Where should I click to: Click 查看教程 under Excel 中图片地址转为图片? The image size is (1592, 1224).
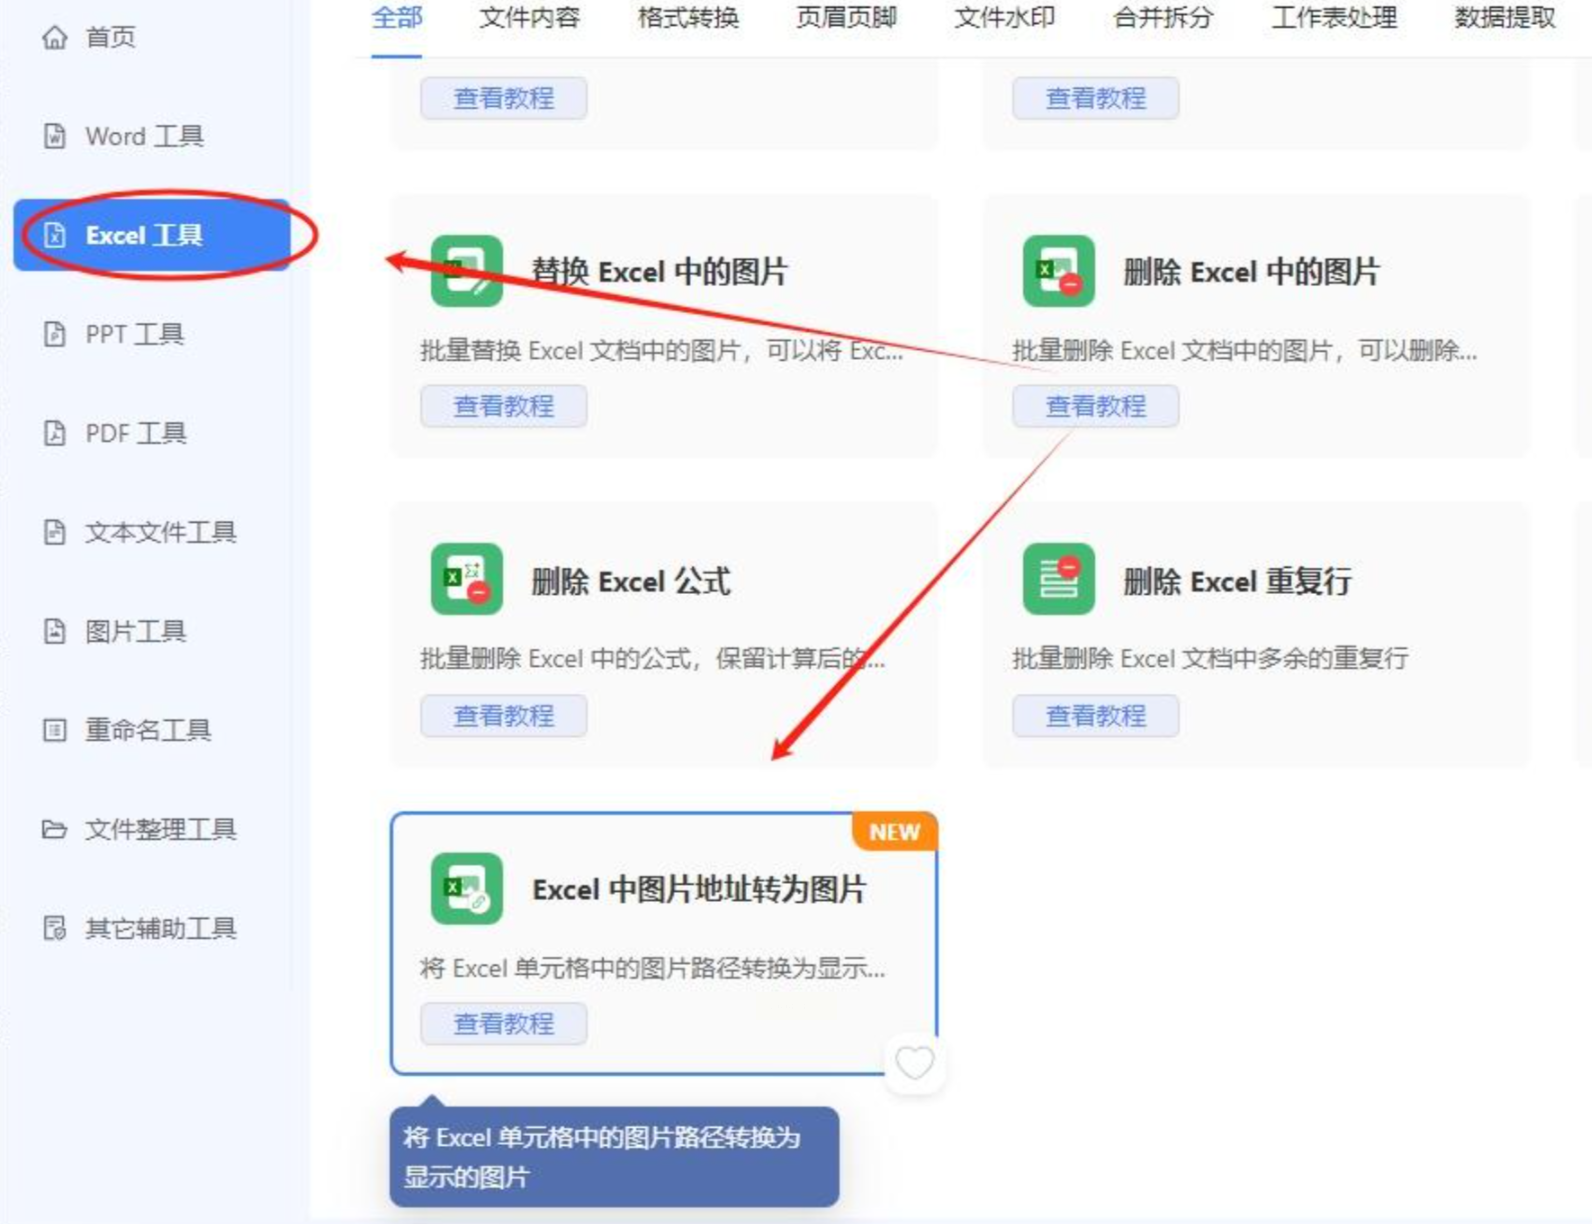(504, 1024)
